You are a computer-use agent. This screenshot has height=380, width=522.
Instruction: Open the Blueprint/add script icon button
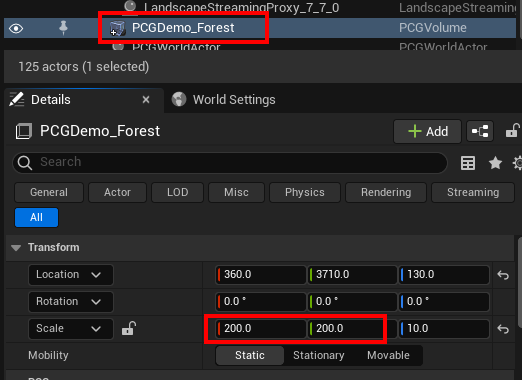[x=480, y=131]
